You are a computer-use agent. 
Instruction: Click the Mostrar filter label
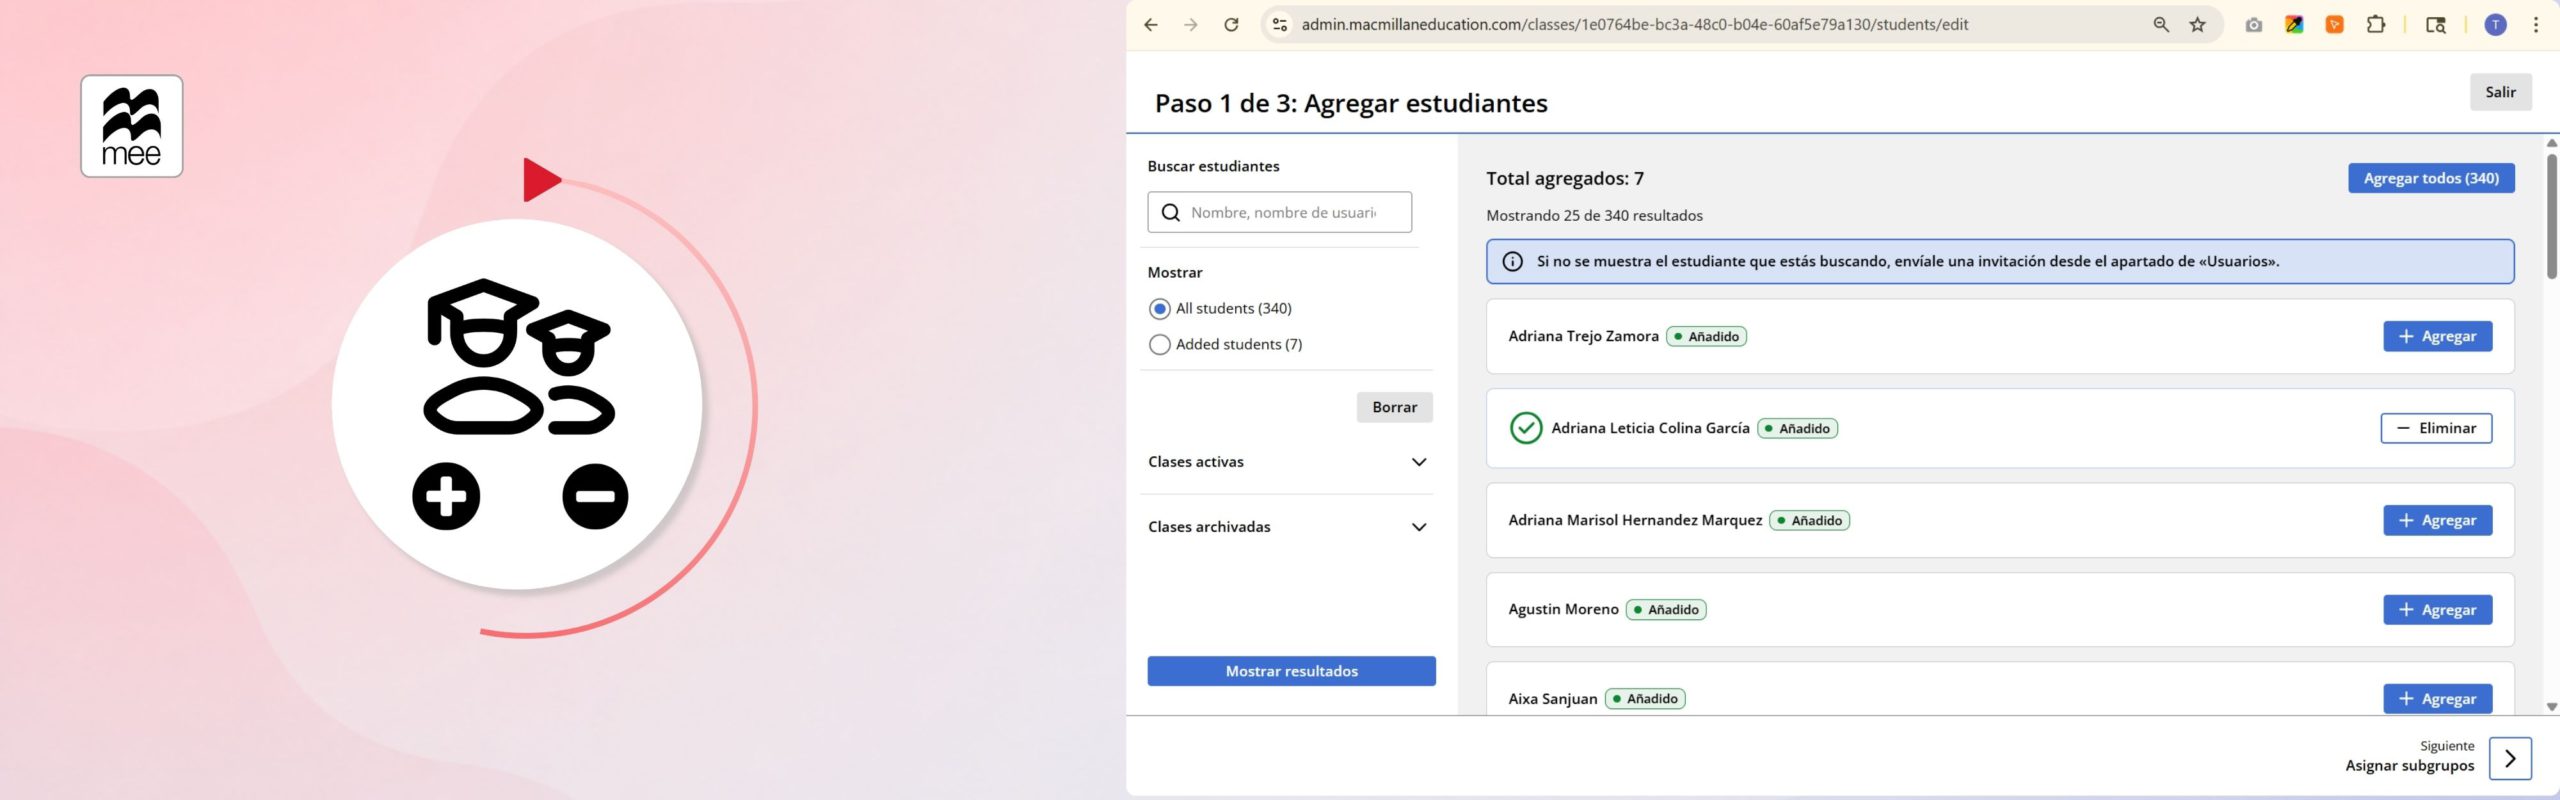1175,273
